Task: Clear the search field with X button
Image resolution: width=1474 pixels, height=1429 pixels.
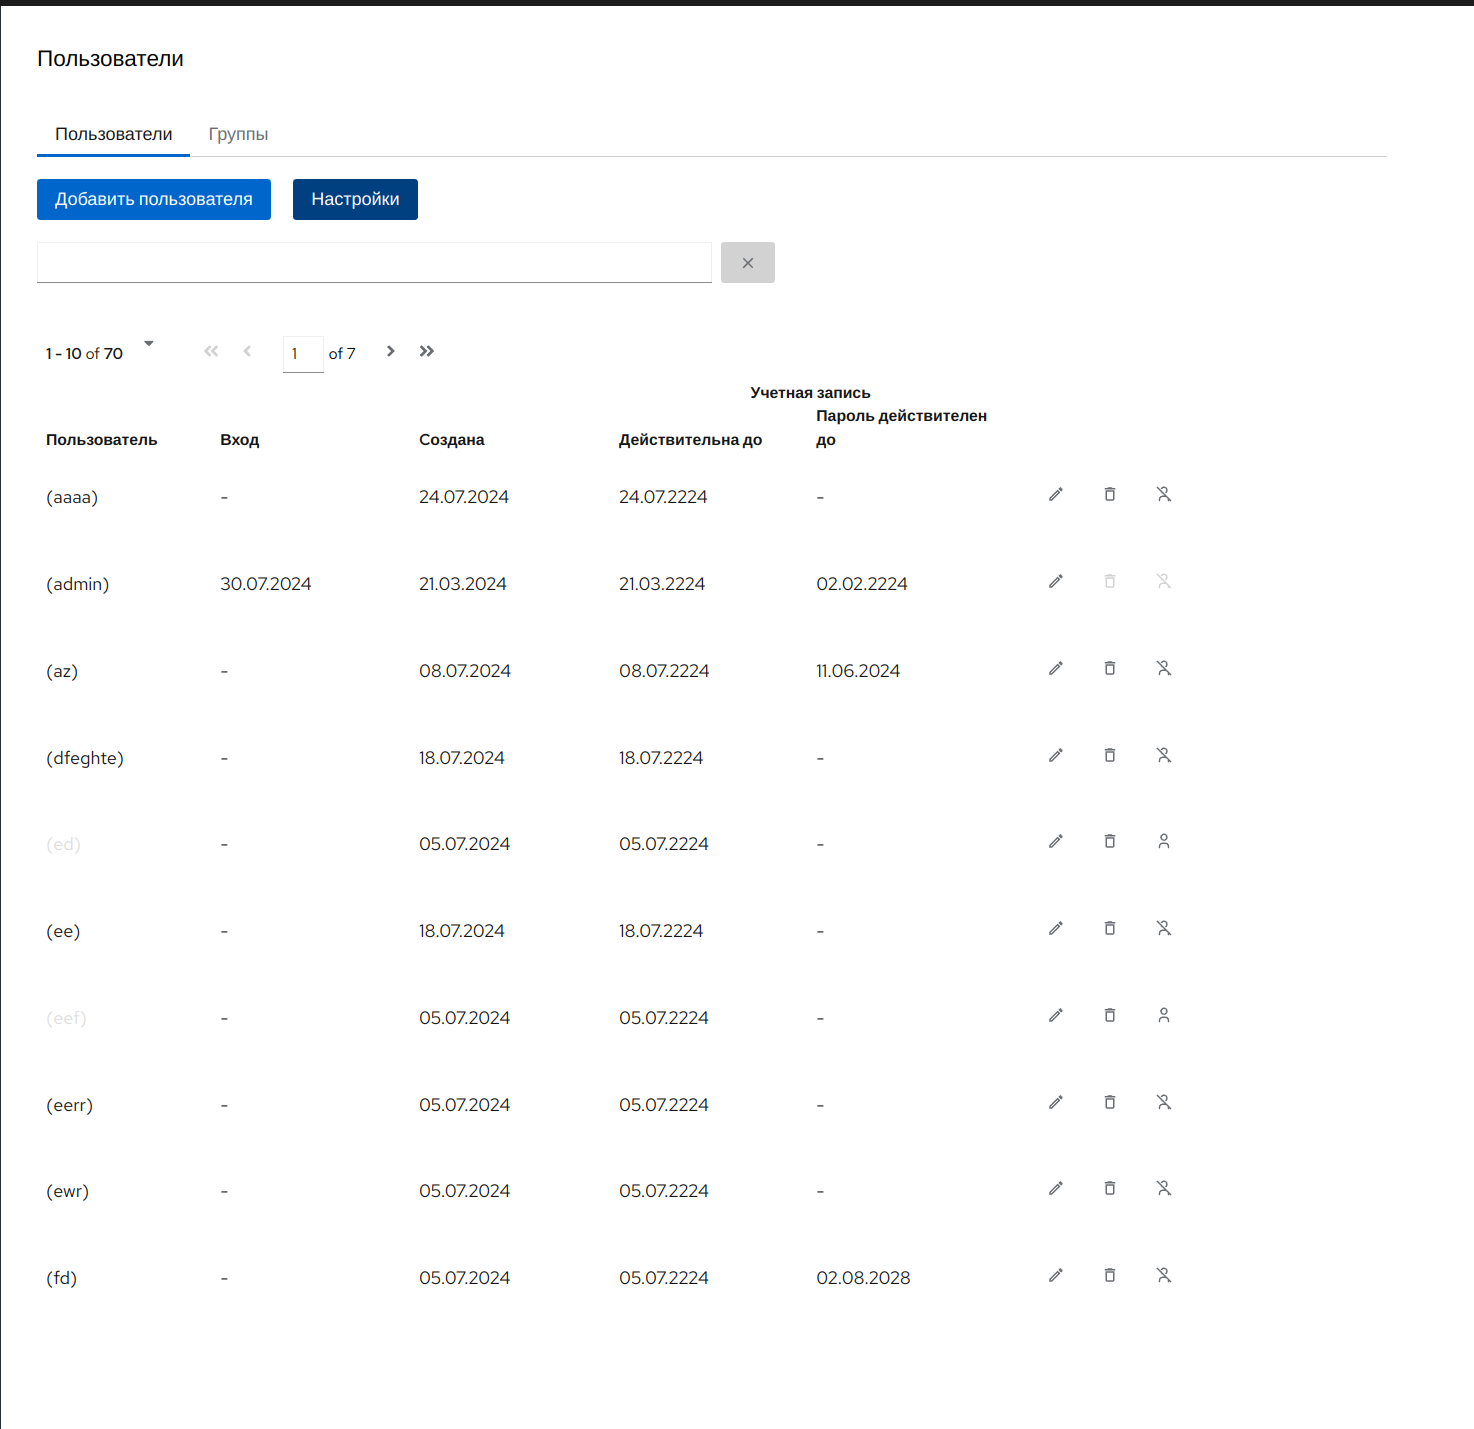Action: point(747,263)
